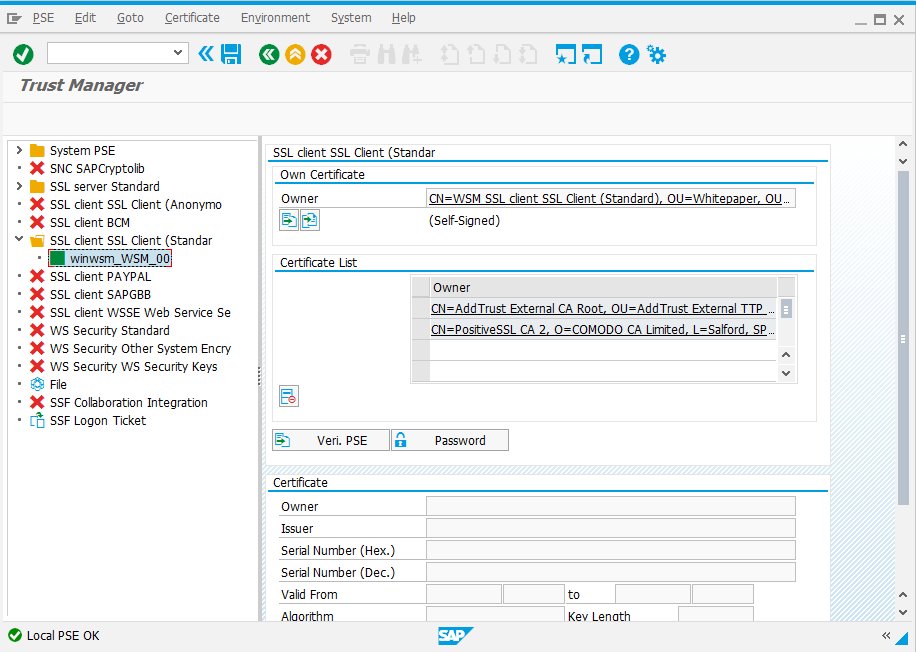This screenshot has width=916, height=652.
Task: Click the Save icon in the toolbar
Action: [x=231, y=55]
